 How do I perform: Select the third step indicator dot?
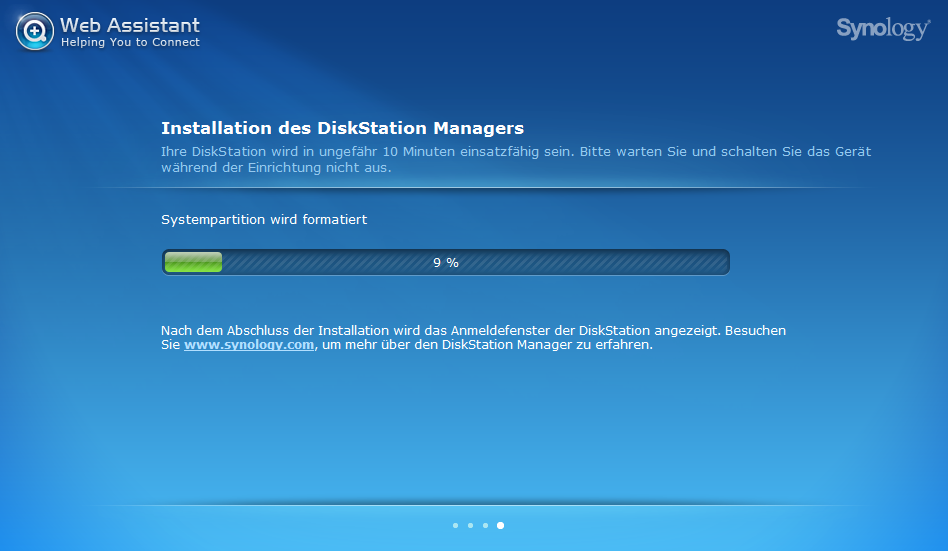pos(485,526)
